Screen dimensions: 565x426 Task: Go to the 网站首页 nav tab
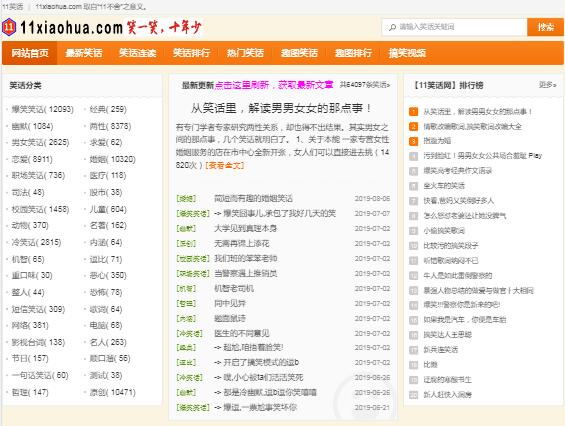[30, 53]
